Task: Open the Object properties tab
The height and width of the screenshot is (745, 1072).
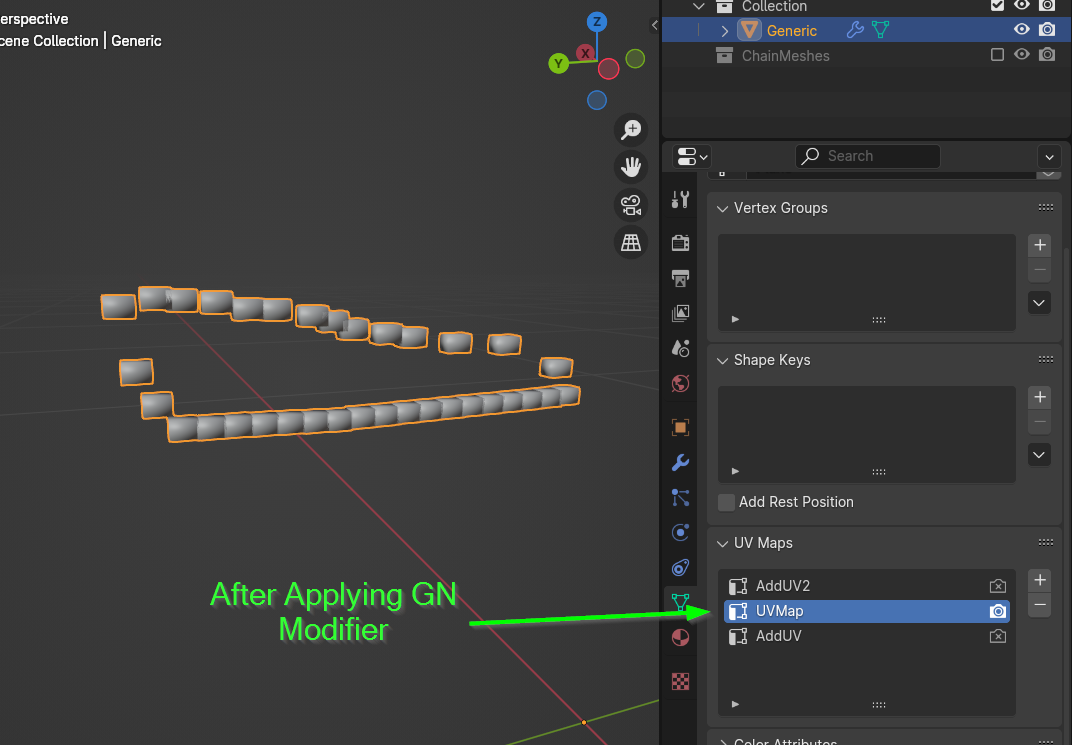Action: tap(680, 428)
